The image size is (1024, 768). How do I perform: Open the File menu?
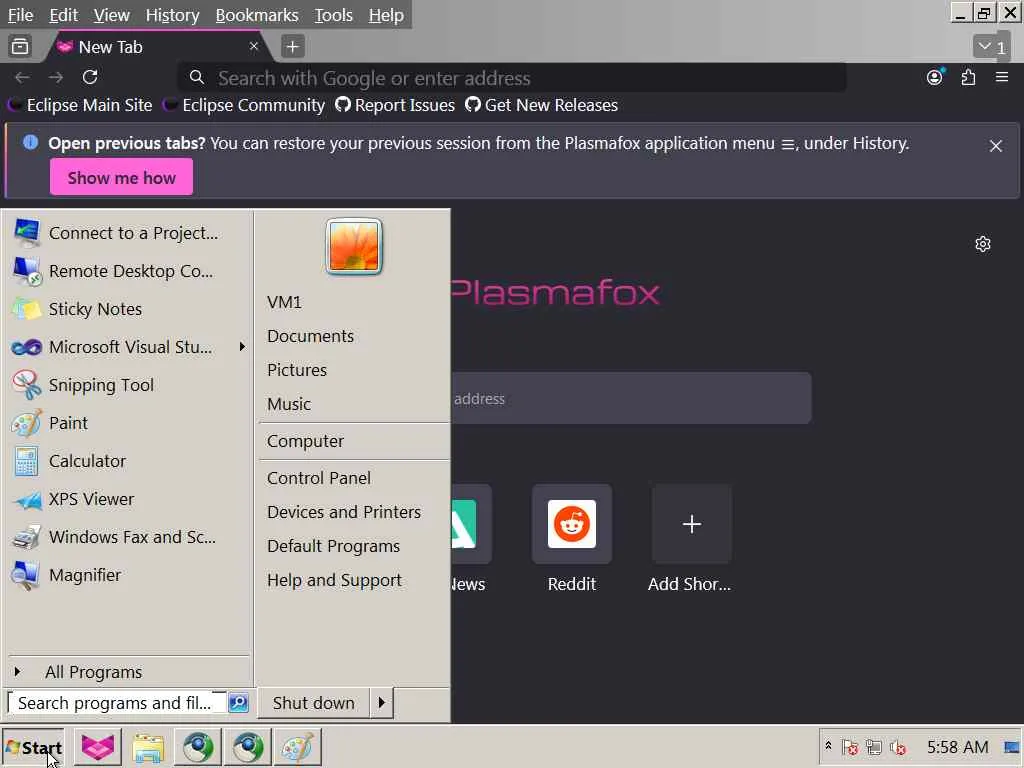20,14
